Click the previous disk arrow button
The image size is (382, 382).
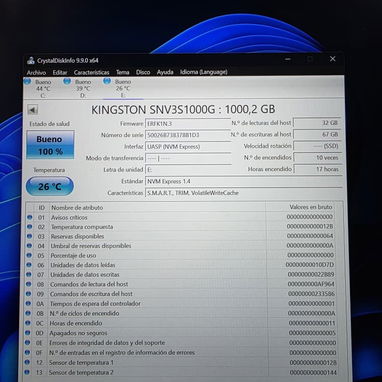point(32,110)
